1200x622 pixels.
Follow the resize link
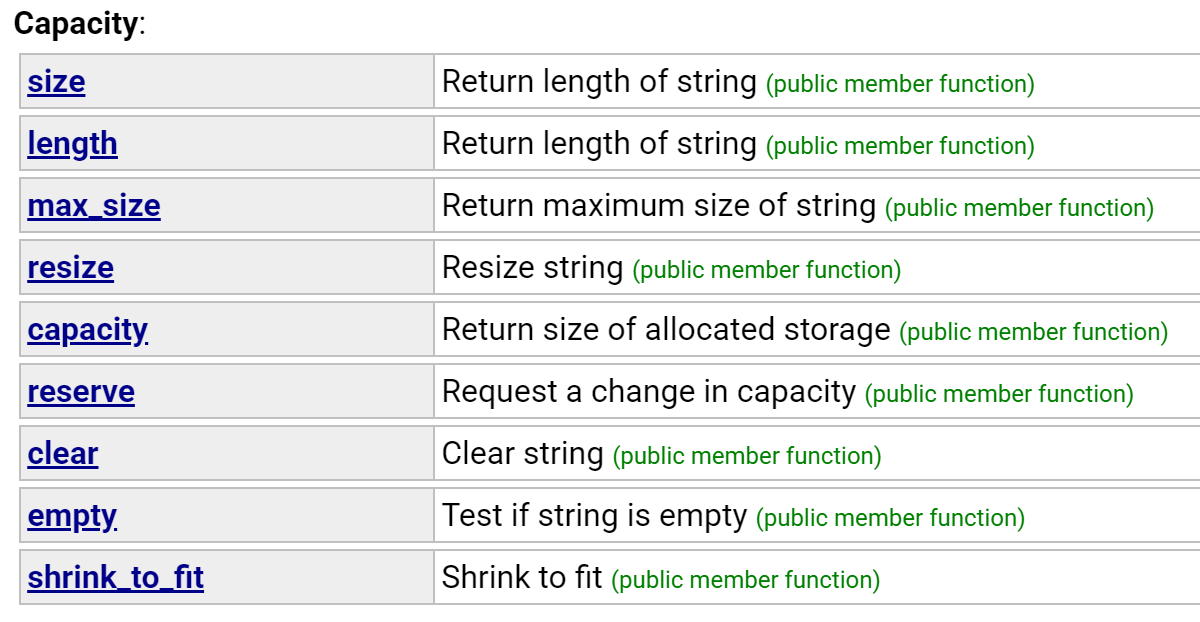(x=70, y=268)
